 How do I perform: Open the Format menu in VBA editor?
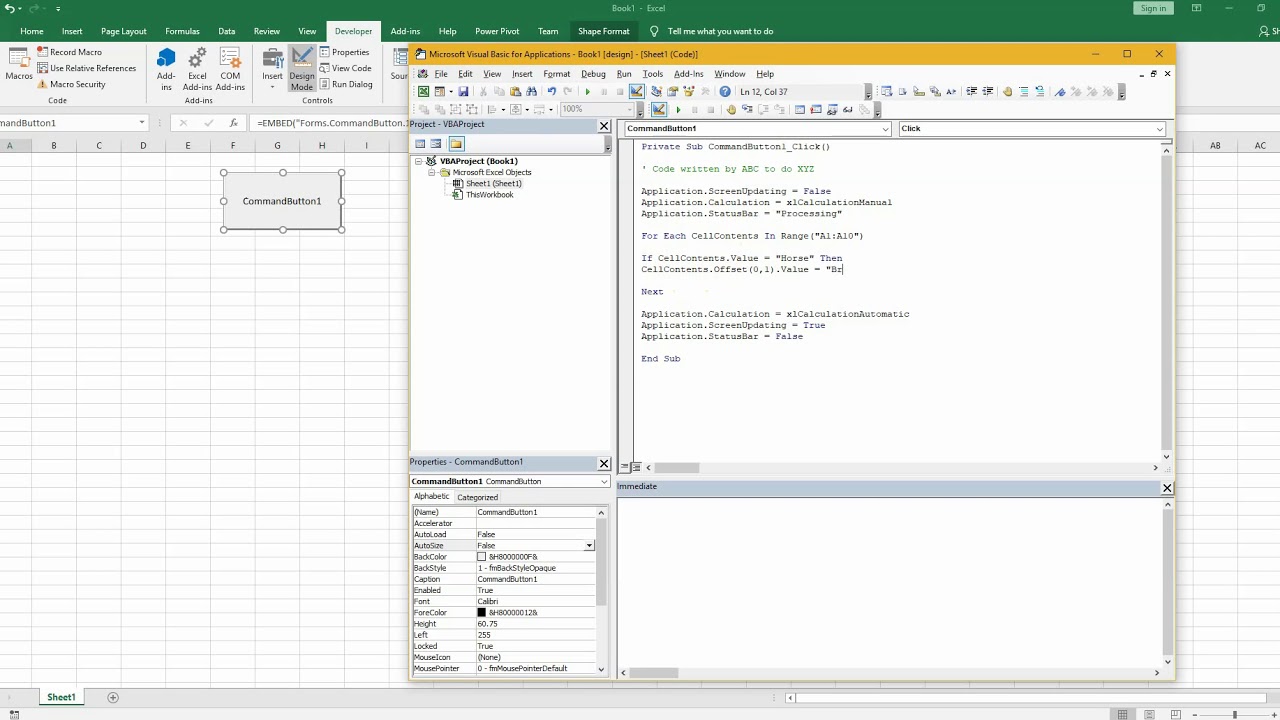pyautogui.click(x=556, y=74)
